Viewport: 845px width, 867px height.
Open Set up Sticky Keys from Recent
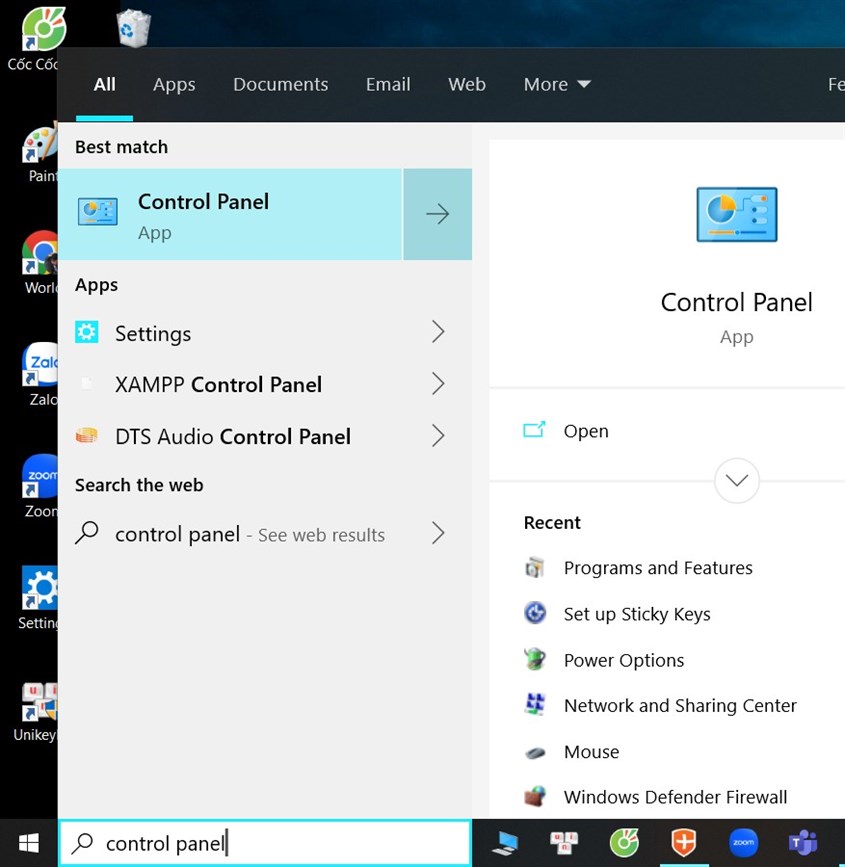pyautogui.click(x=637, y=614)
